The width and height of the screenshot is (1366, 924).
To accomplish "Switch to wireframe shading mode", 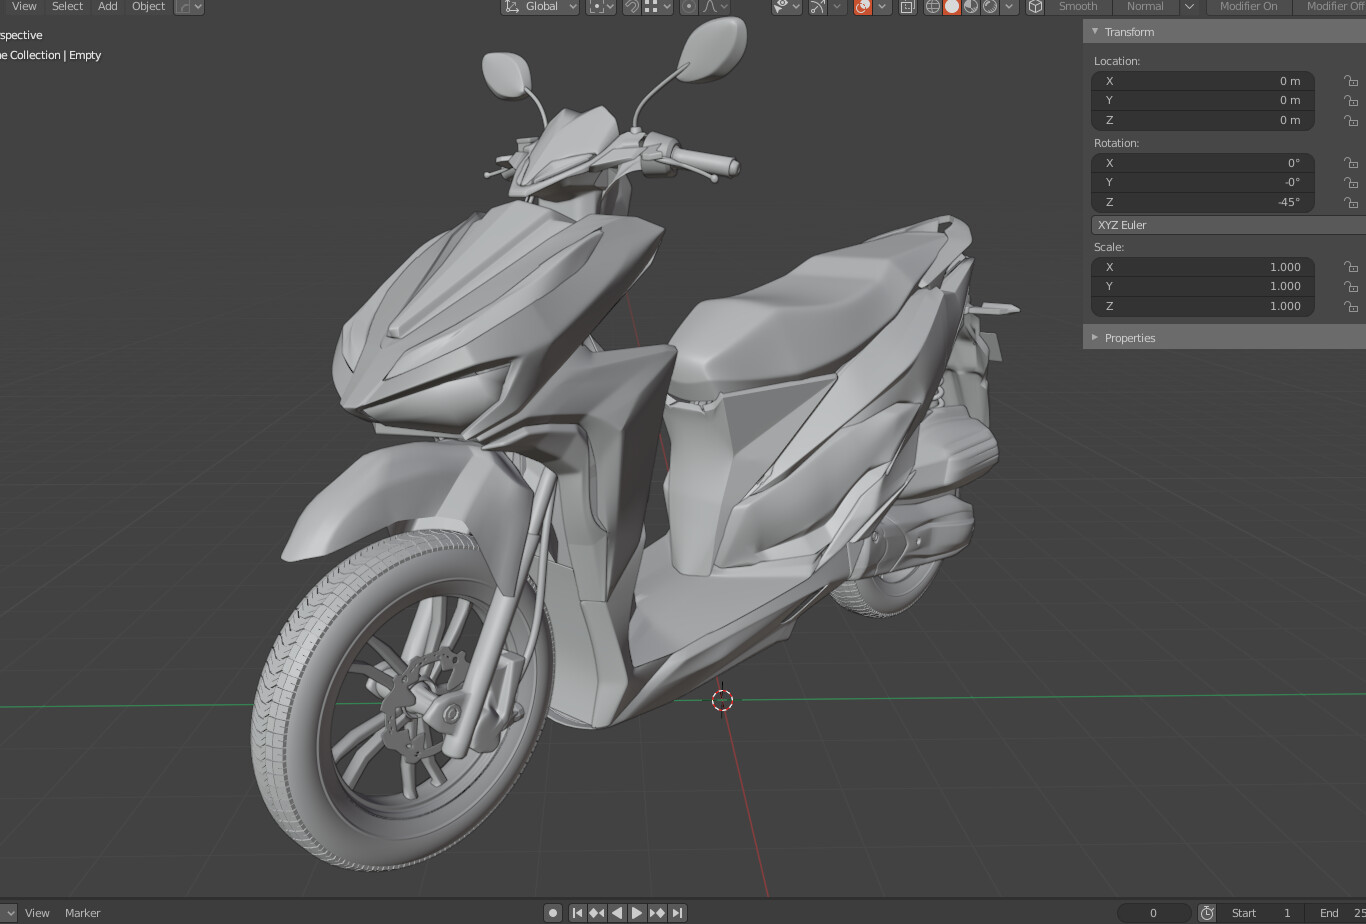I will [933, 6].
